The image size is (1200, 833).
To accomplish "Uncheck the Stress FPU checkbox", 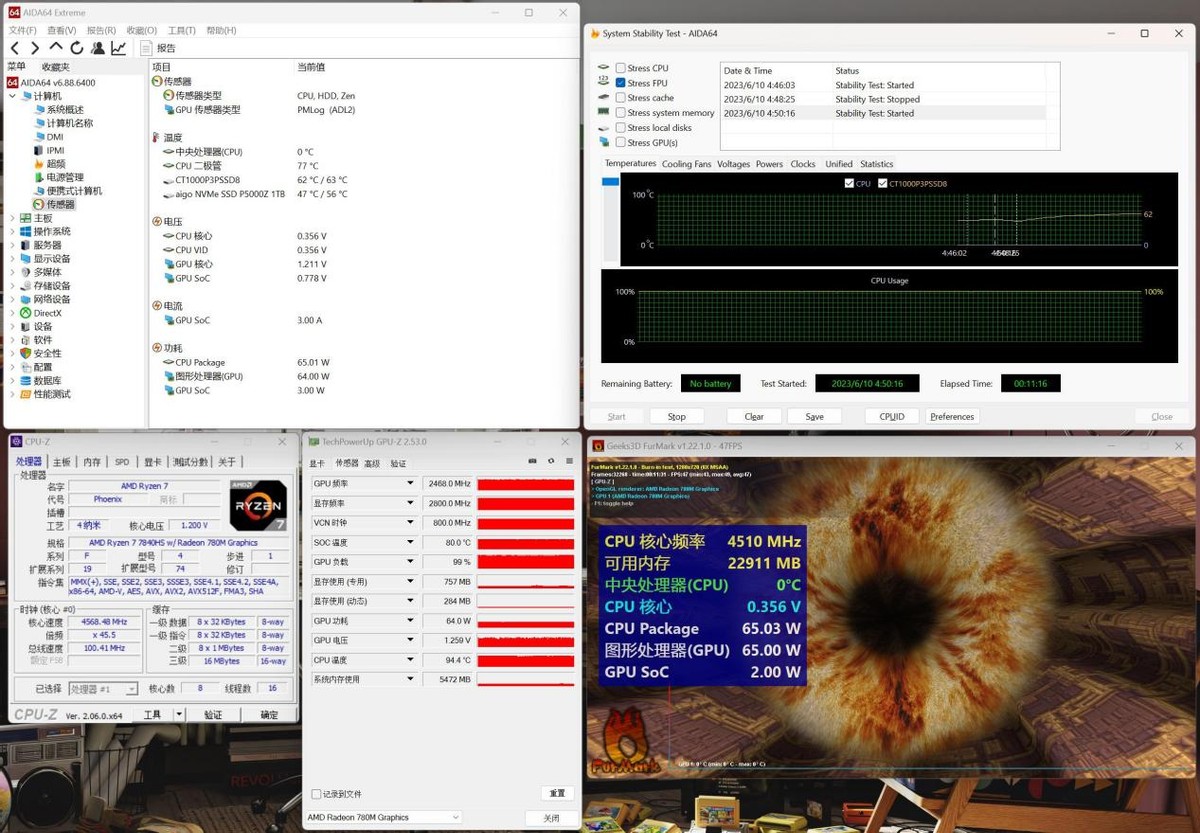I will point(621,83).
